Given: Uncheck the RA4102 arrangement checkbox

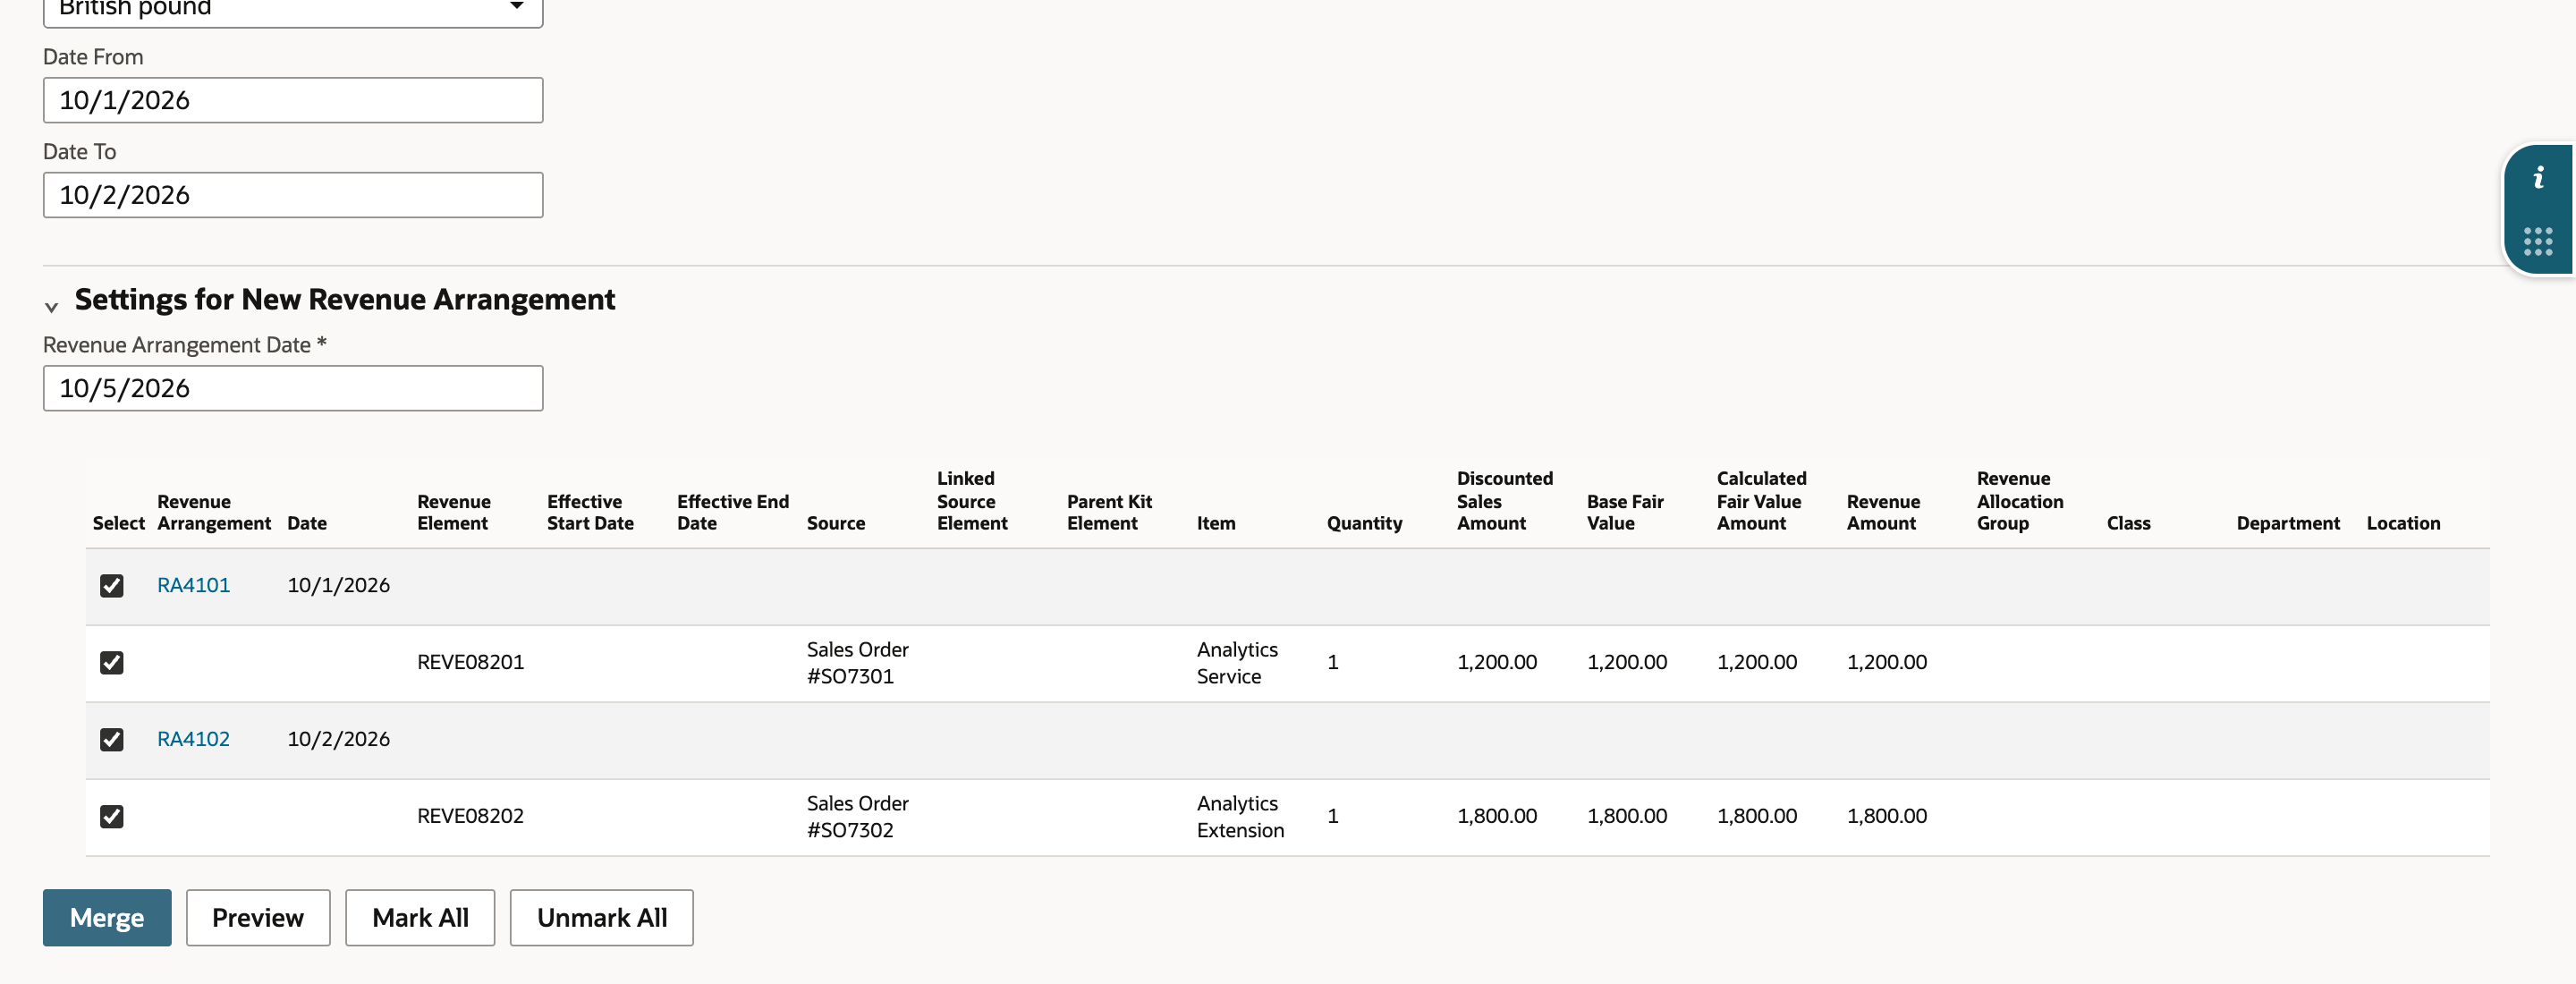Looking at the screenshot, I should pyautogui.click(x=112, y=740).
